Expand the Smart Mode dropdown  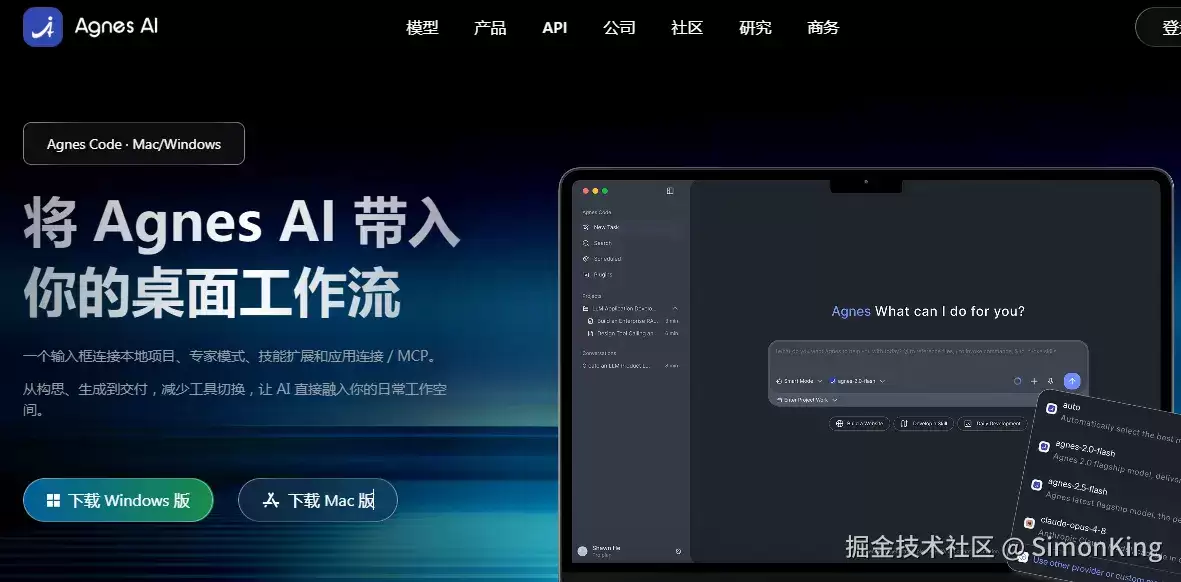click(799, 381)
